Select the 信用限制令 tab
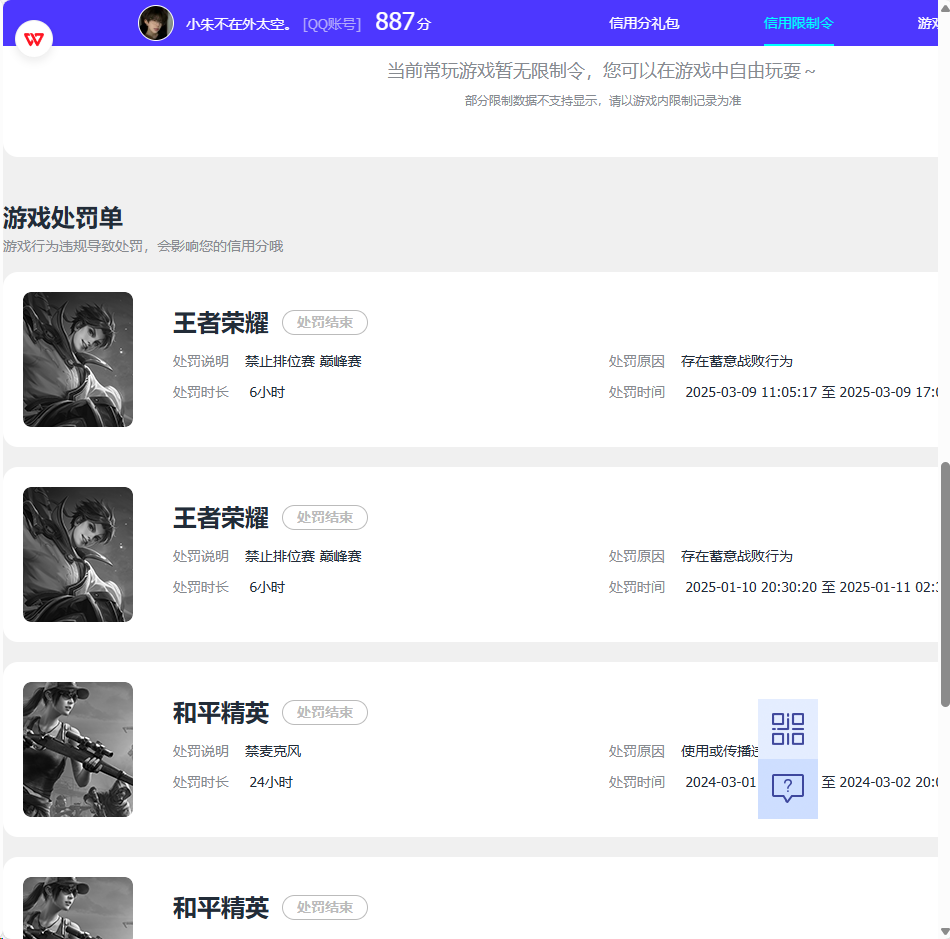This screenshot has height=939, width=950. 799,23
